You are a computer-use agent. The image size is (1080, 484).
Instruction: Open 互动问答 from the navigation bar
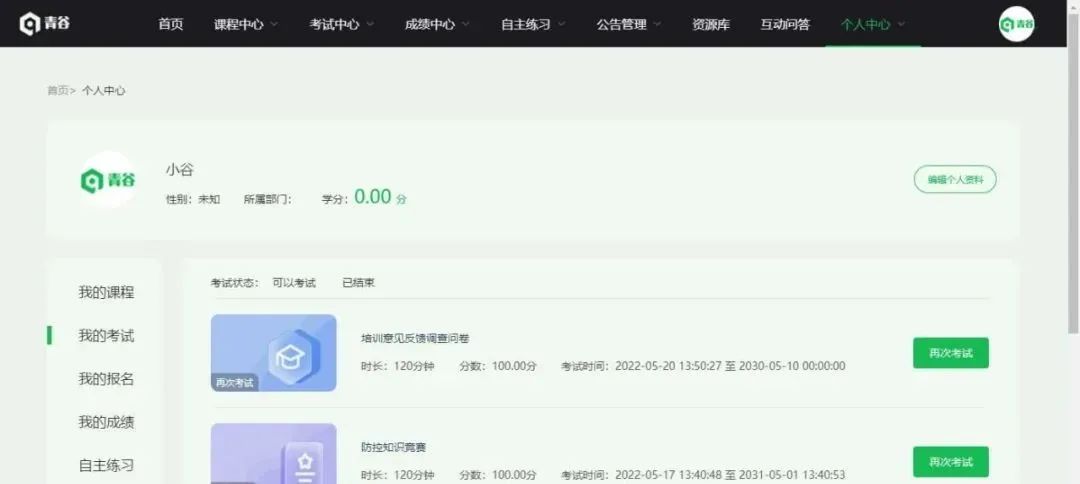click(x=785, y=24)
